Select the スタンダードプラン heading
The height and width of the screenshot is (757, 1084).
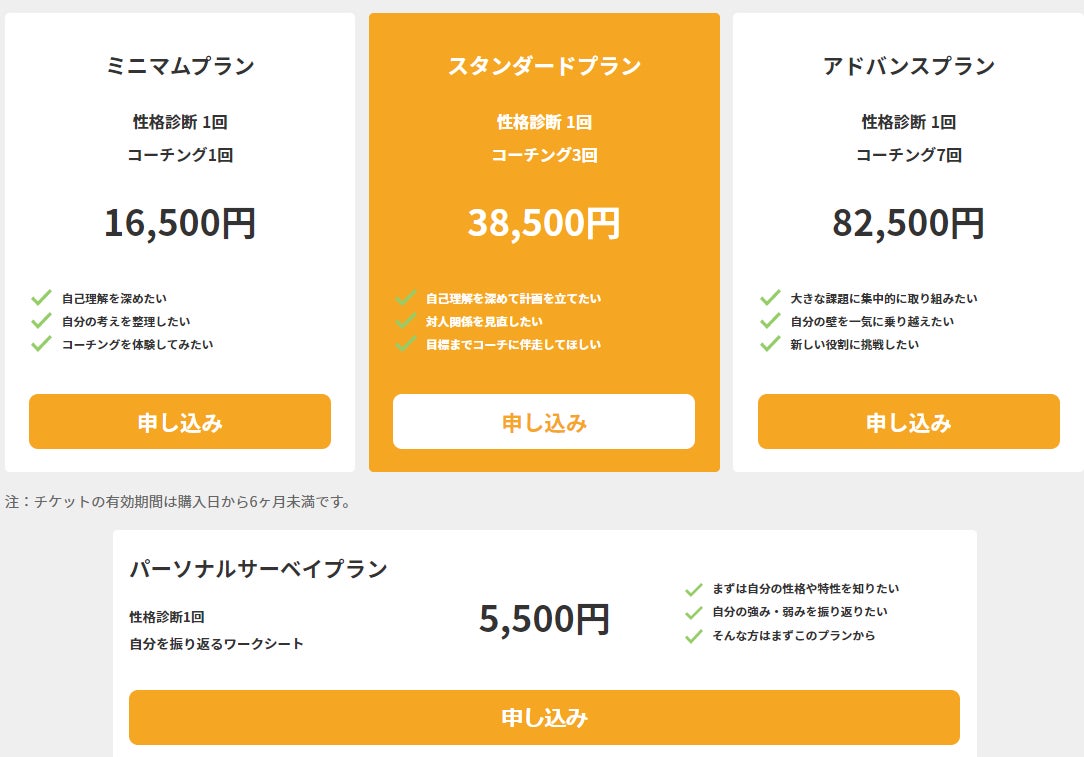tap(544, 67)
